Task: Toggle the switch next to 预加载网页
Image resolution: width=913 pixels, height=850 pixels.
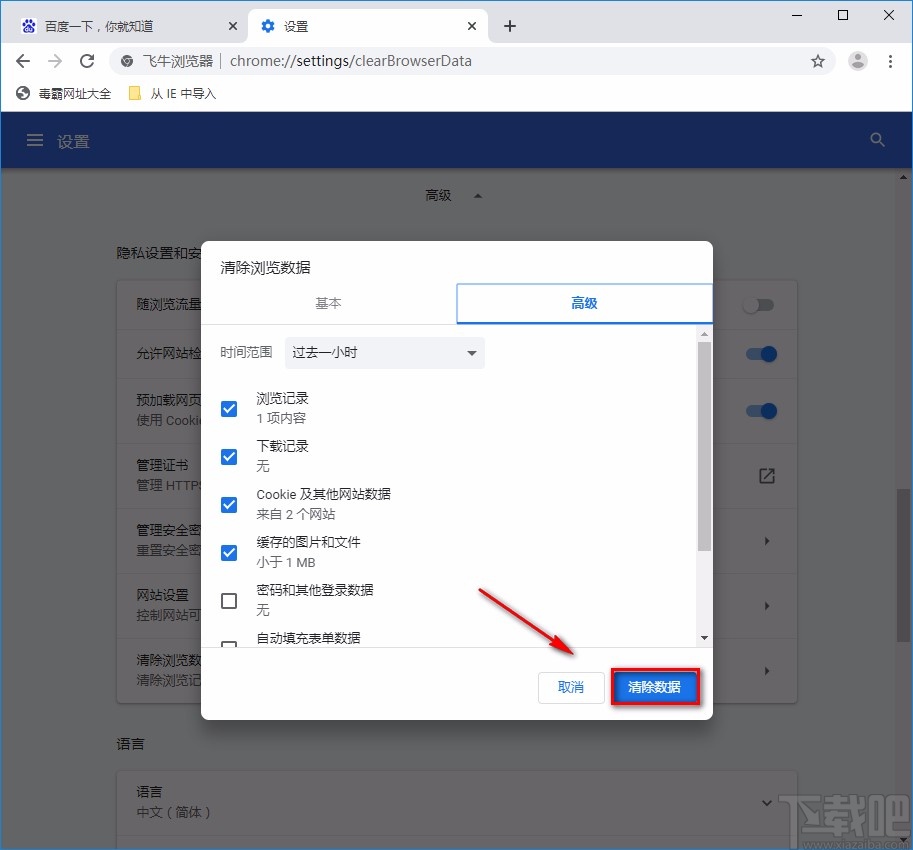Action: click(761, 410)
